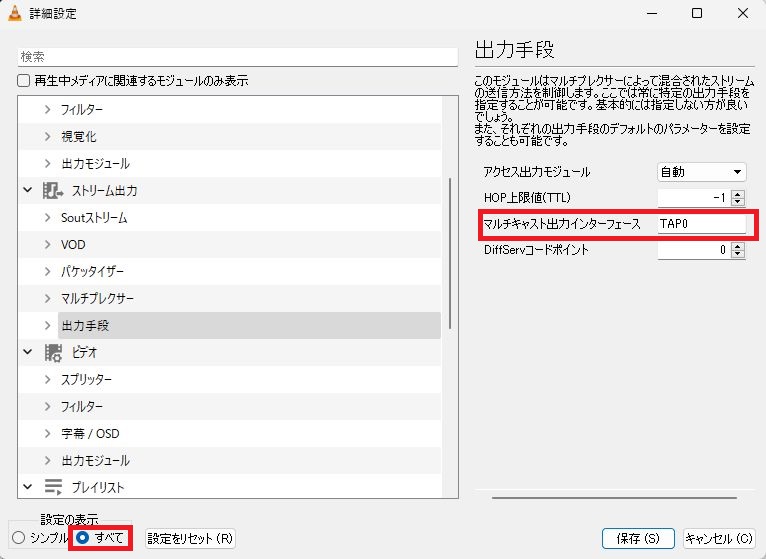Open the アクセス出力モジュール dropdown
This screenshot has width=766, height=559.
click(x=701, y=172)
